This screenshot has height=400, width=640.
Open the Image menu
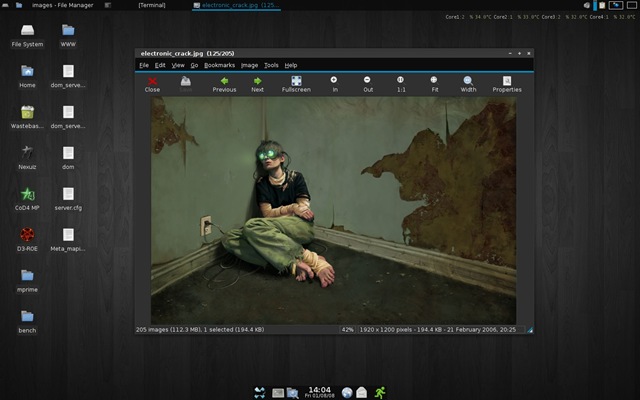coord(249,65)
